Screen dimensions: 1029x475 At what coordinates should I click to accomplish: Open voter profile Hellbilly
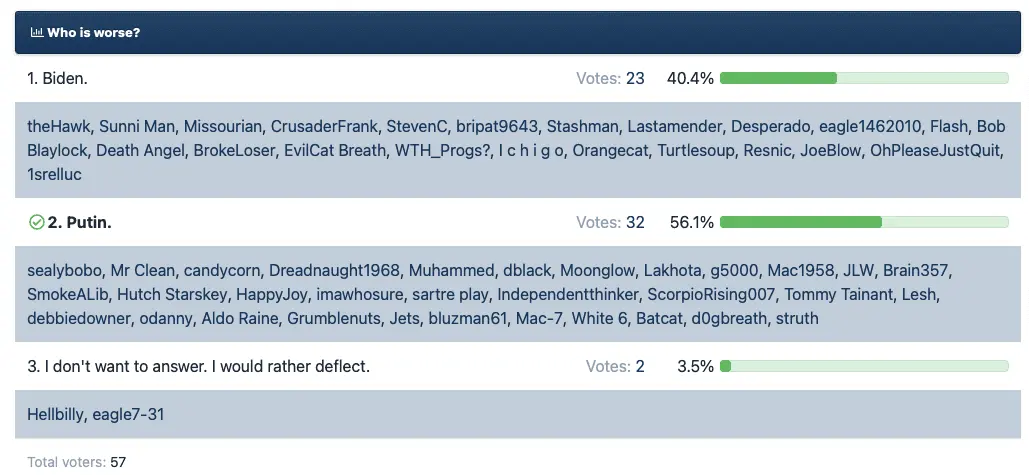tap(55, 414)
